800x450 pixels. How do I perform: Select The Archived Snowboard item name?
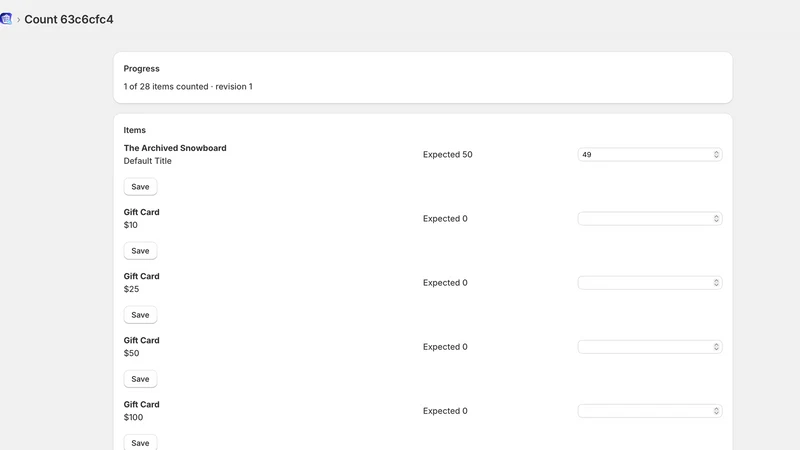click(175, 148)
